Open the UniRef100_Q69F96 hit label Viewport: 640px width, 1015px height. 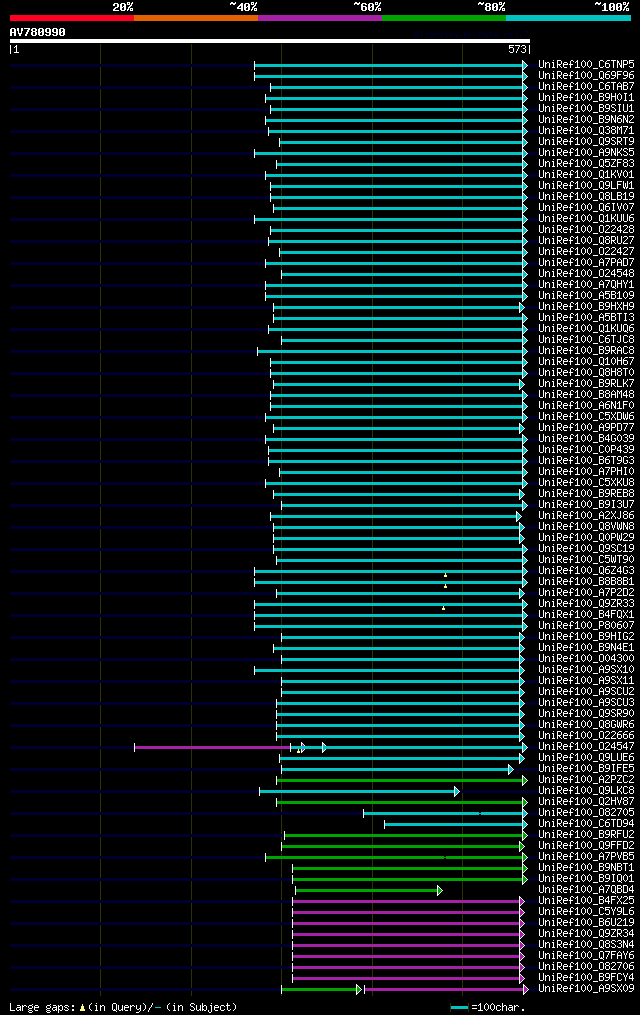pyautogui.click(x=586, y=76)
